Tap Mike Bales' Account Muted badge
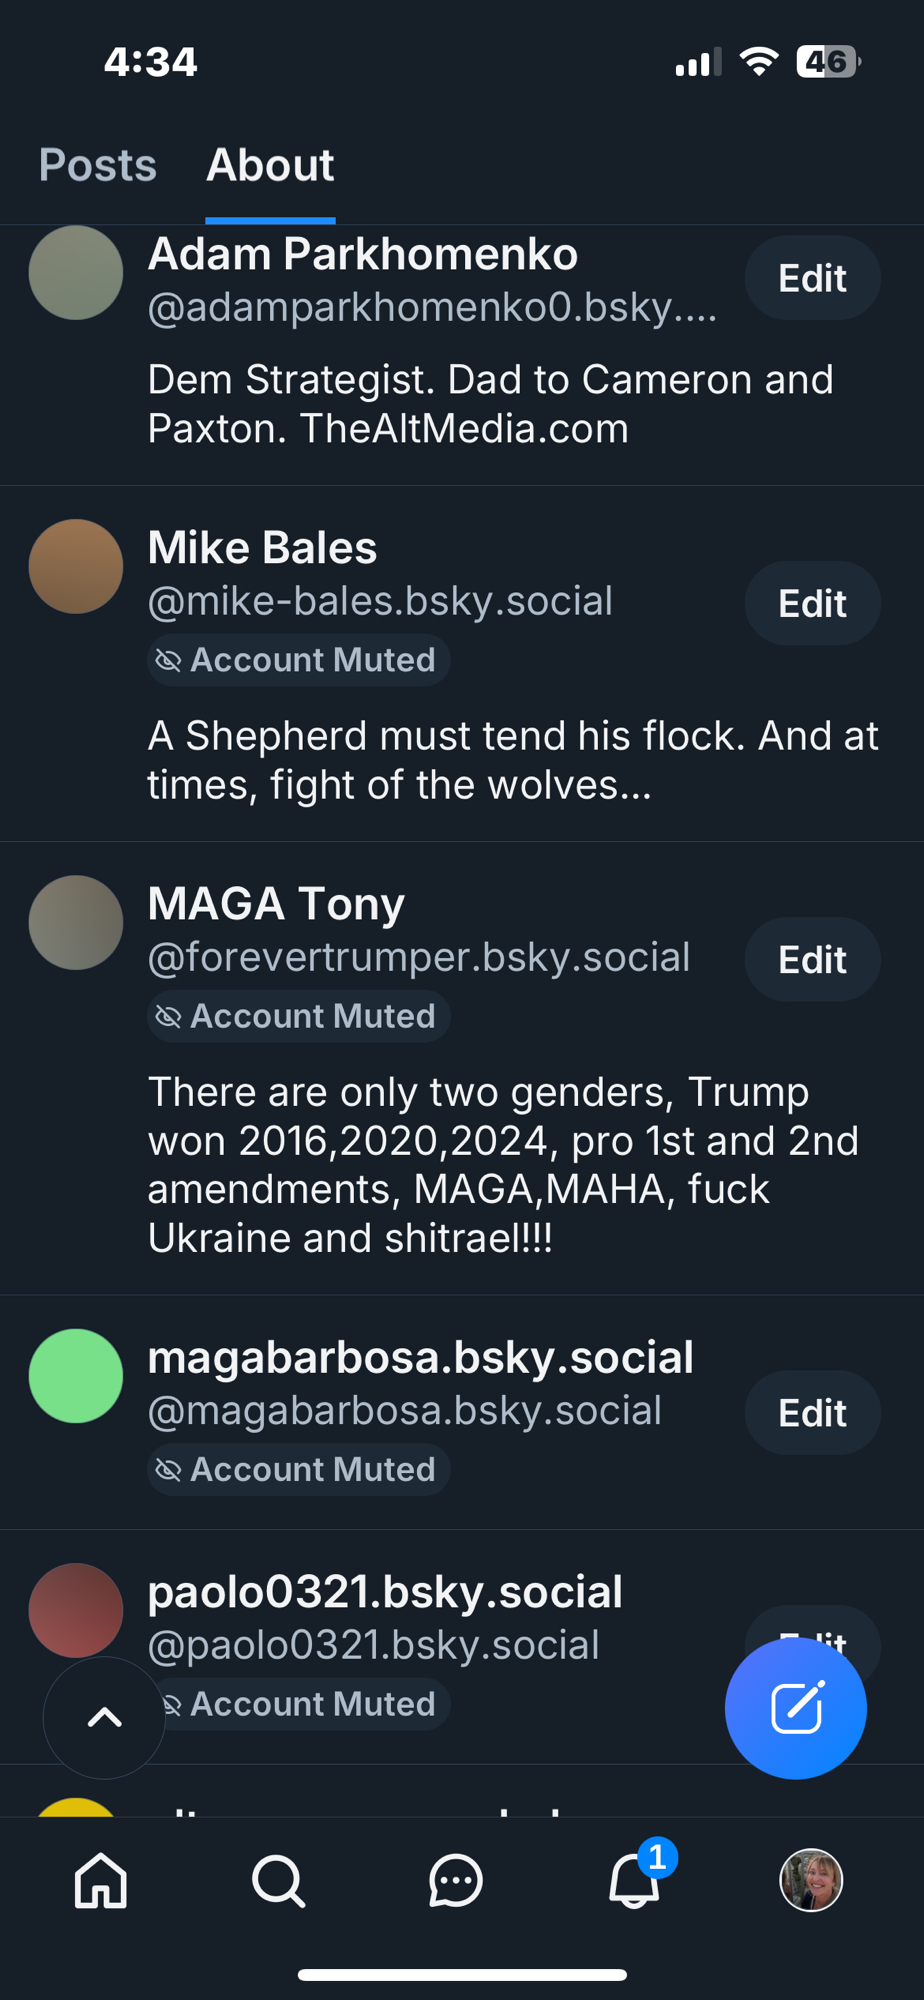This screenshot has width=924, height=2000. 298,660
